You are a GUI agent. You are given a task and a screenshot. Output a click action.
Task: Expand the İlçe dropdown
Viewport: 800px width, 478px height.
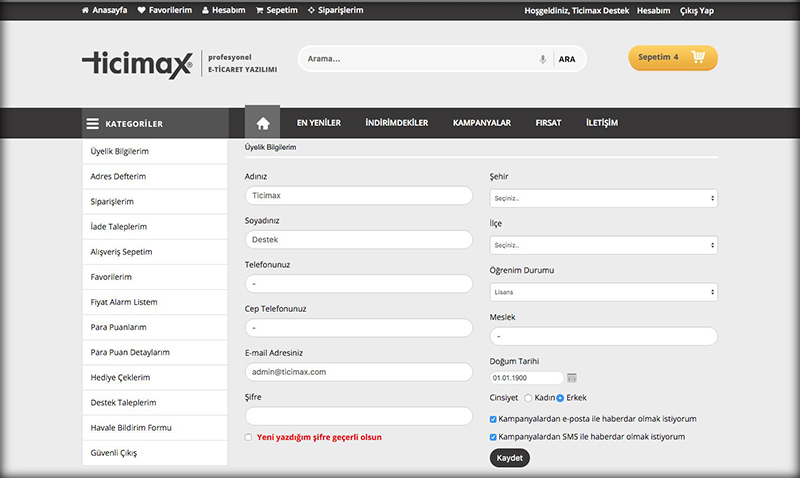tap(603, 245)
